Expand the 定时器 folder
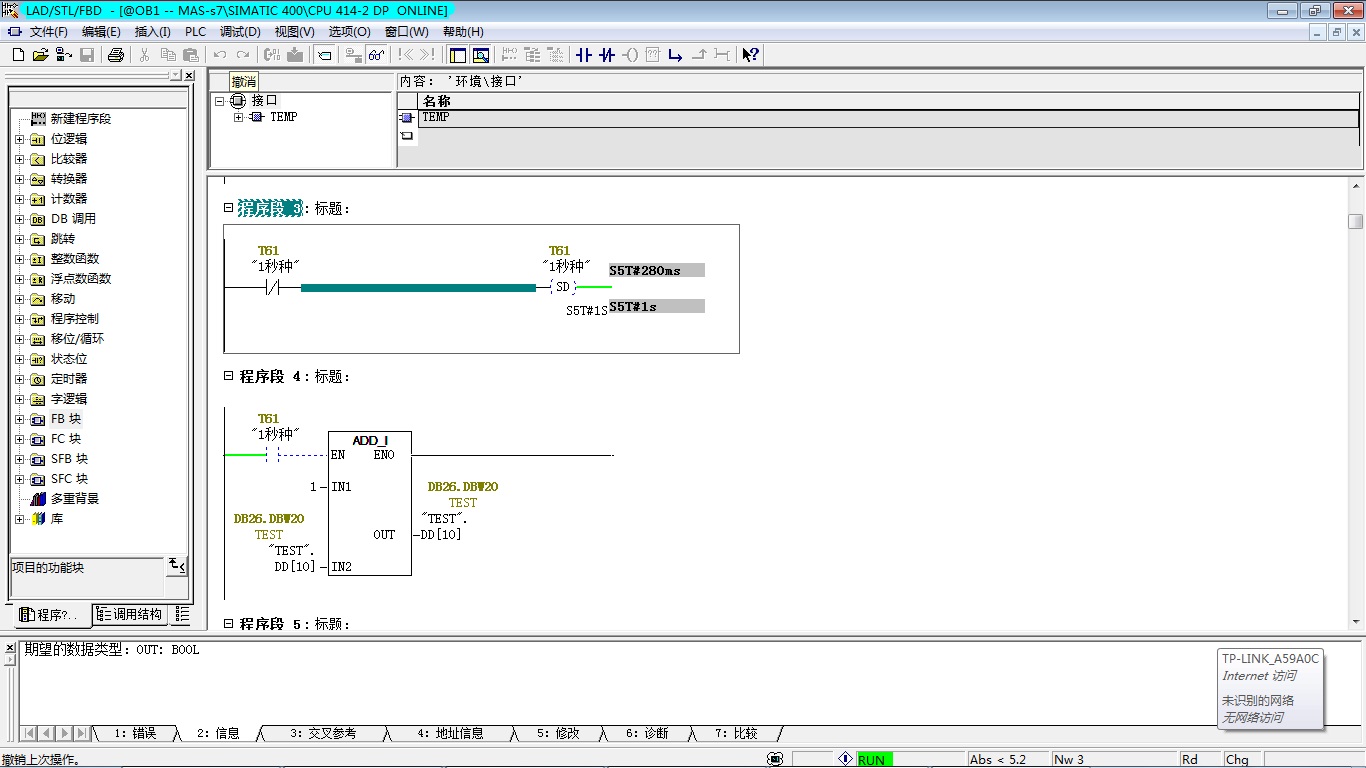The image size is (1366, 768). (x=19, y=379)
